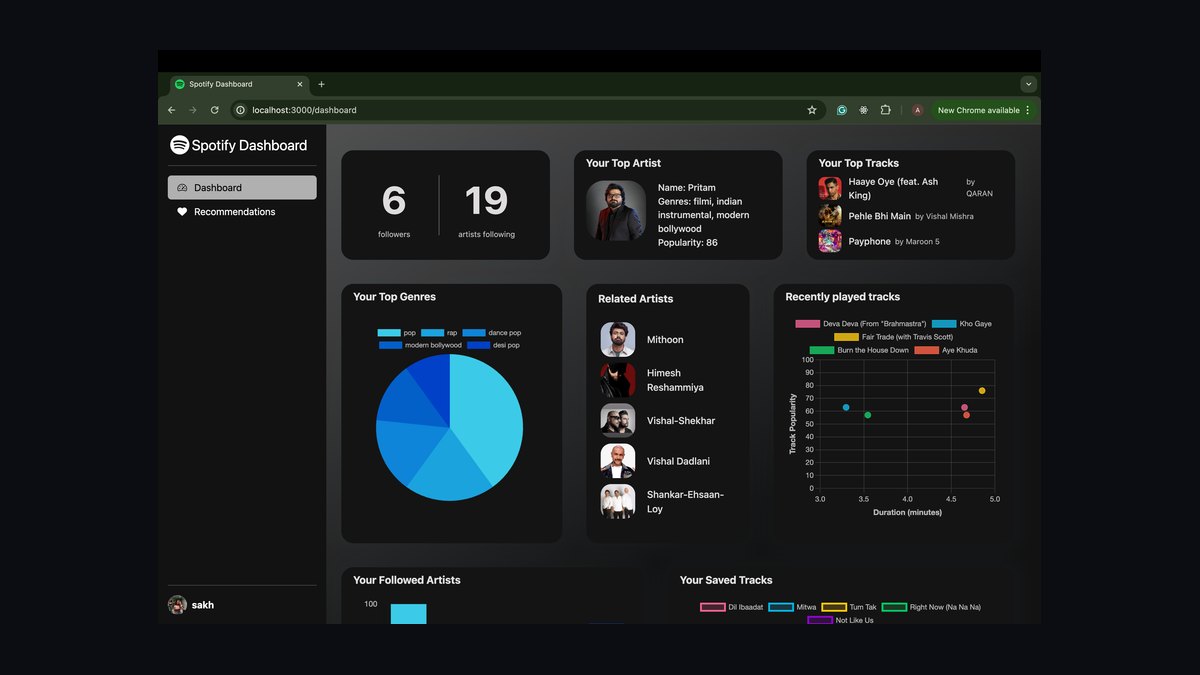This screenshot has height=675, width=1200.
Task: Click the Pritam top artist photo
Action: [616, 210]
